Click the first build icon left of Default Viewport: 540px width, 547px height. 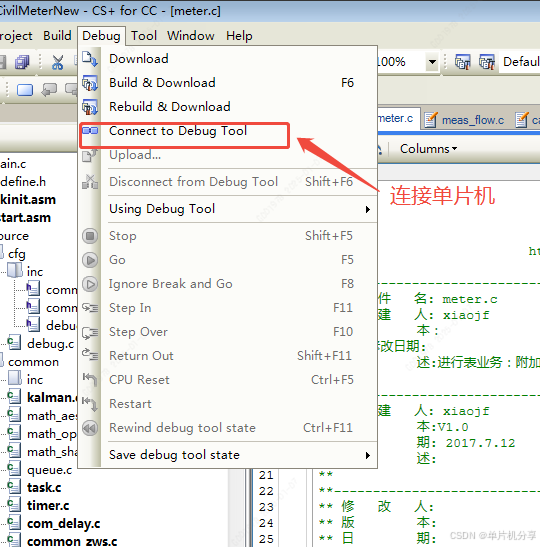463,62
